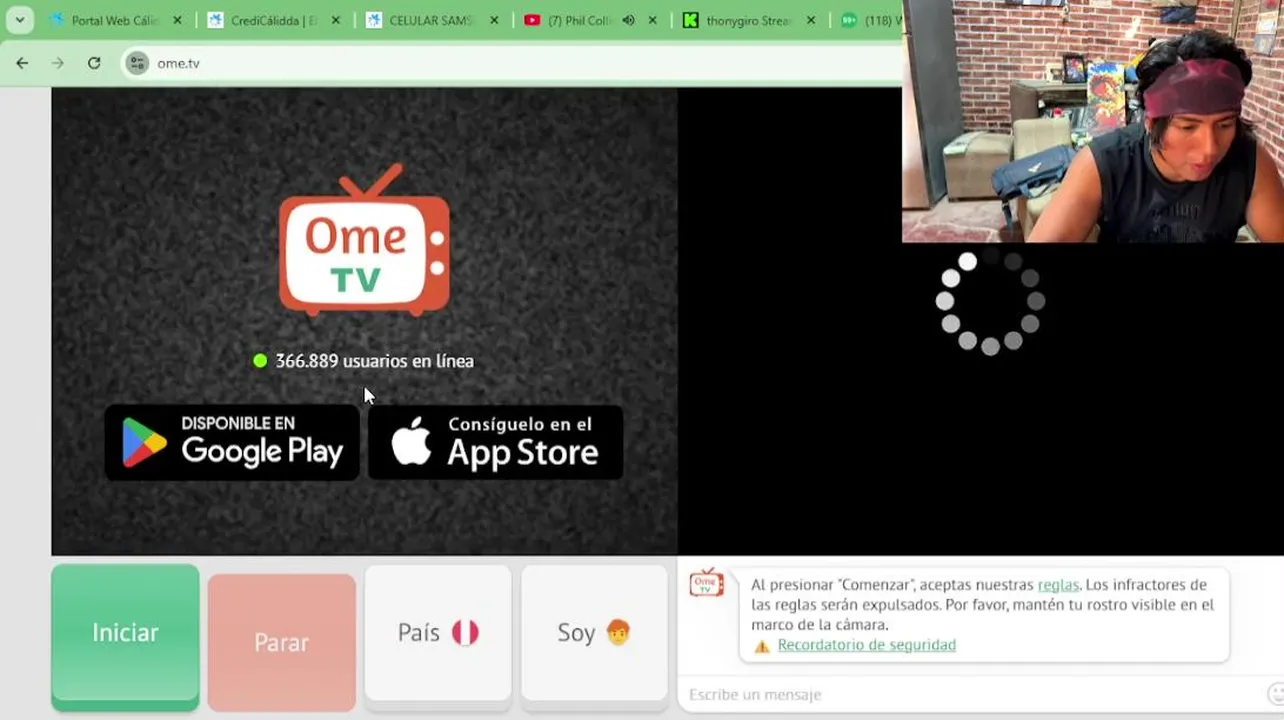
Task: Click the Ome TV avatar in chat
Action: (x=706, y=582)
